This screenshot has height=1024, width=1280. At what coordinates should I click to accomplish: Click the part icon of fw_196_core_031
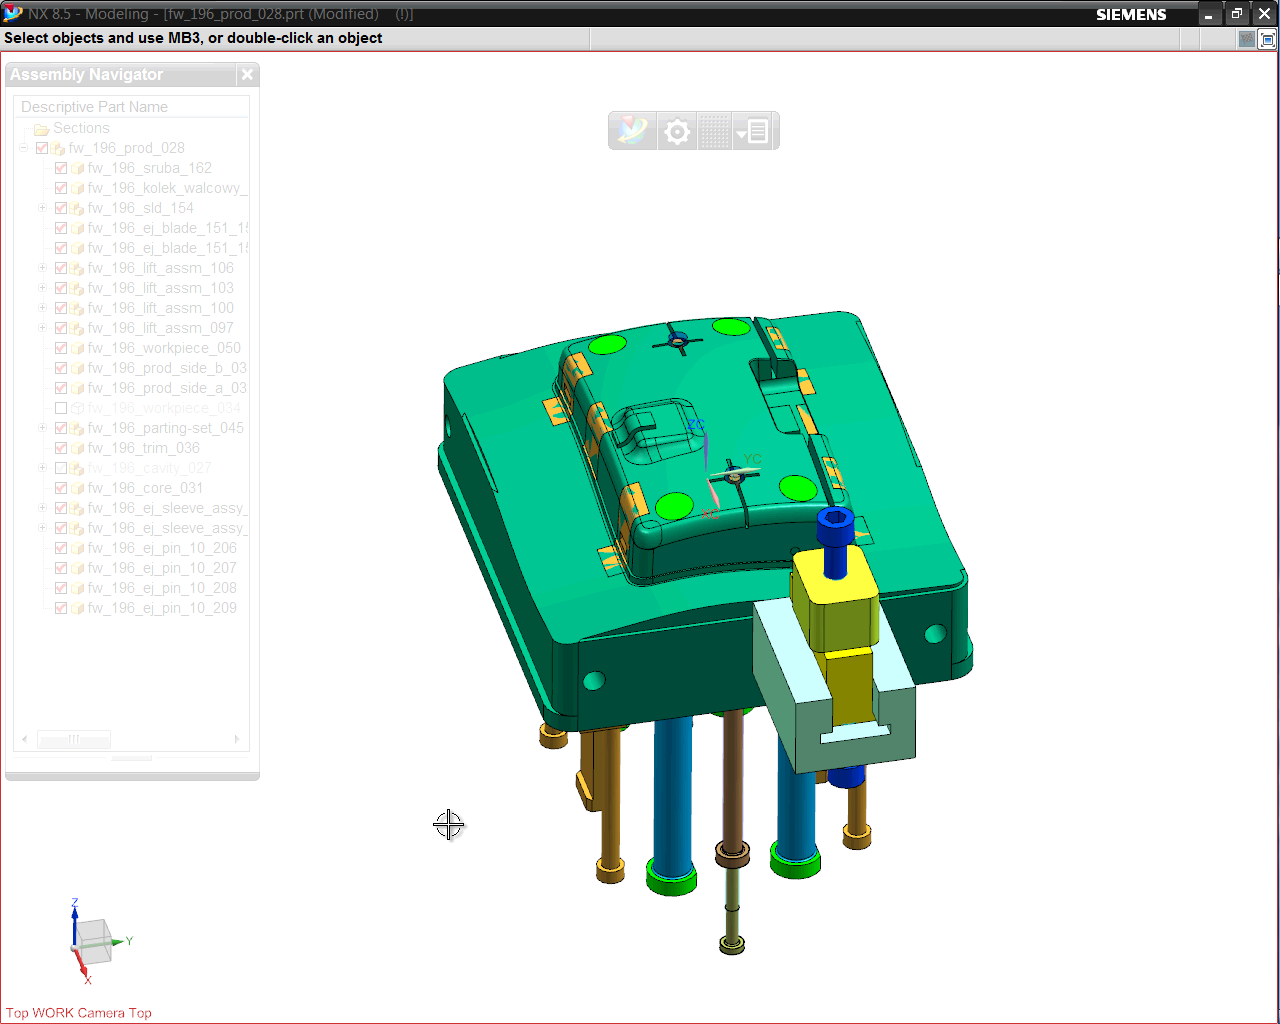tap(77, 489)
